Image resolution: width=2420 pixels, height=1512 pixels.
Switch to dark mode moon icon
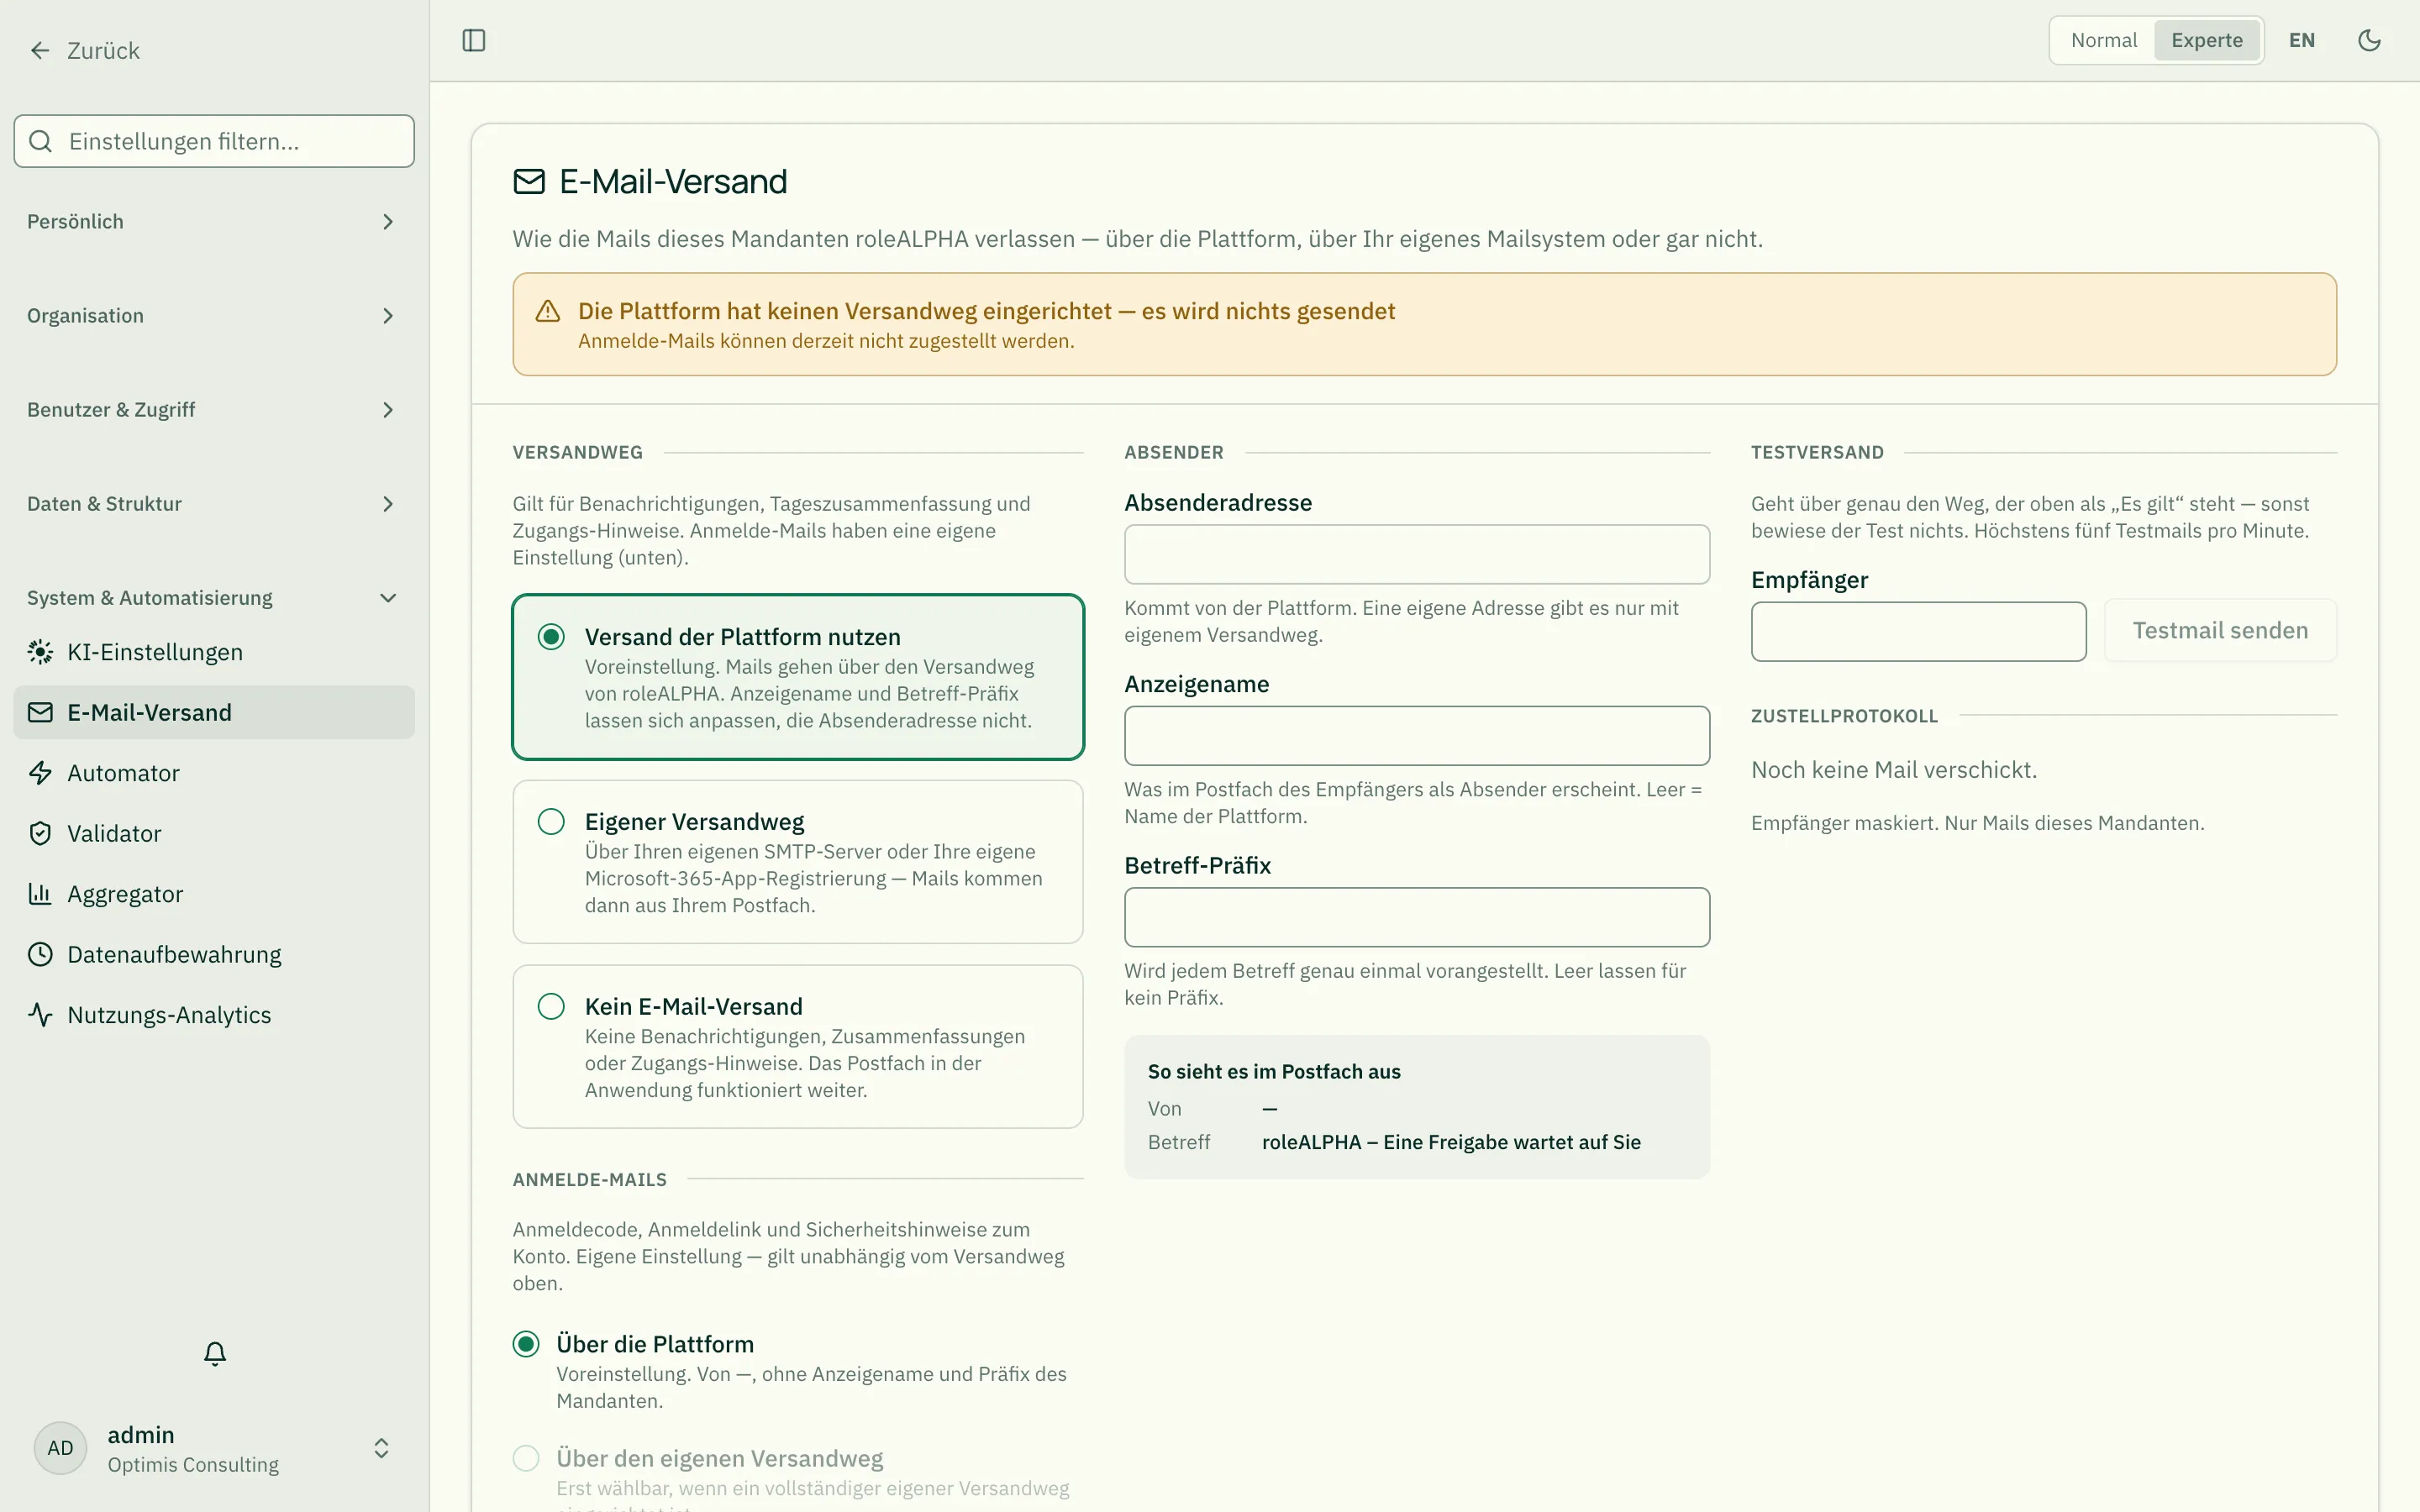(2369, 40)
